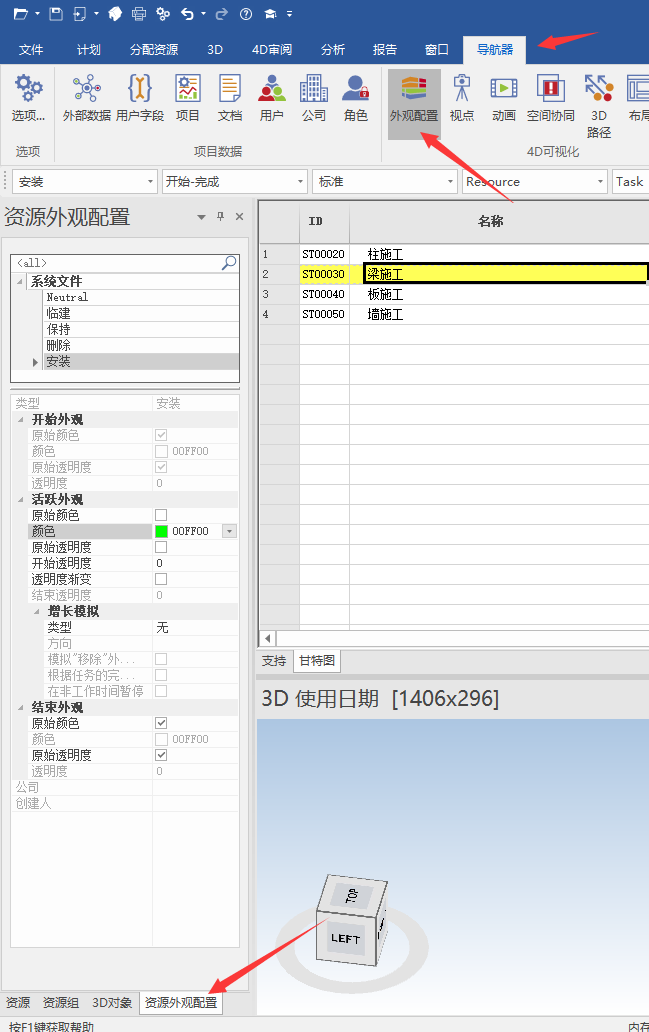Enable 原始颜色 under 活跃外观

click(161, 515)
